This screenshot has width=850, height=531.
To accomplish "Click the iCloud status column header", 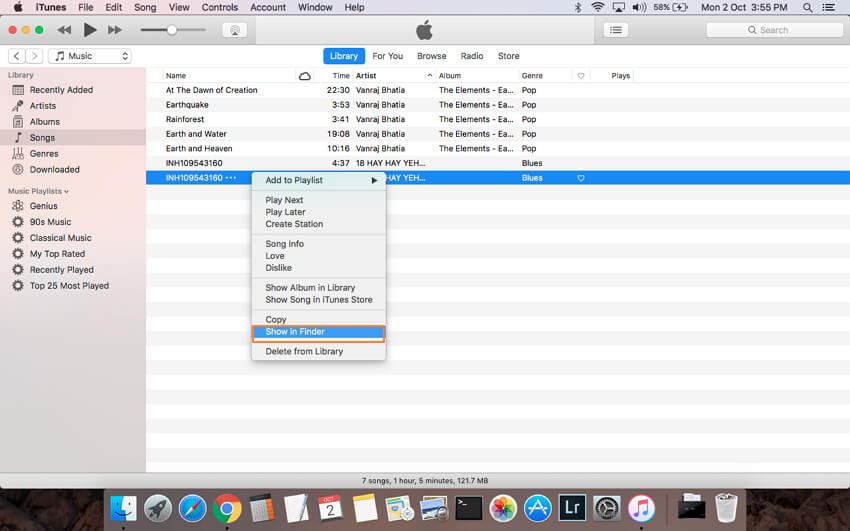I will (305, 76).
